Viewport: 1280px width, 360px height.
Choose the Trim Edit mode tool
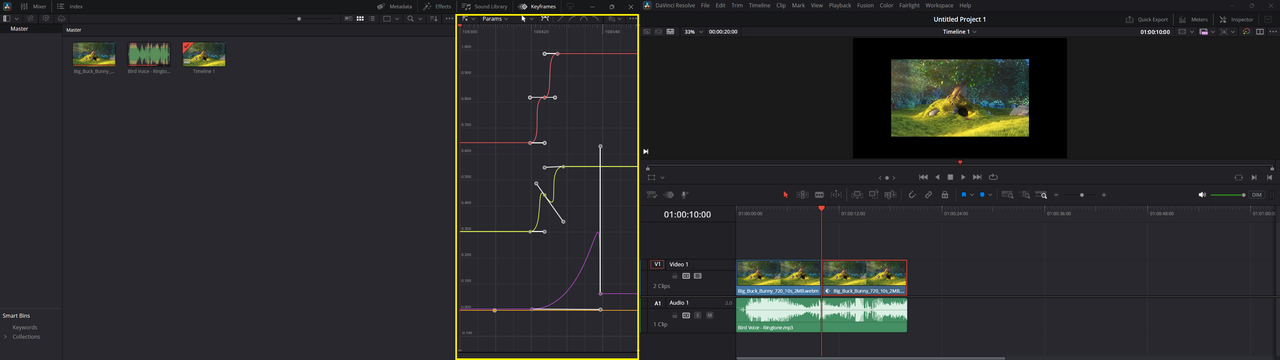802,195
